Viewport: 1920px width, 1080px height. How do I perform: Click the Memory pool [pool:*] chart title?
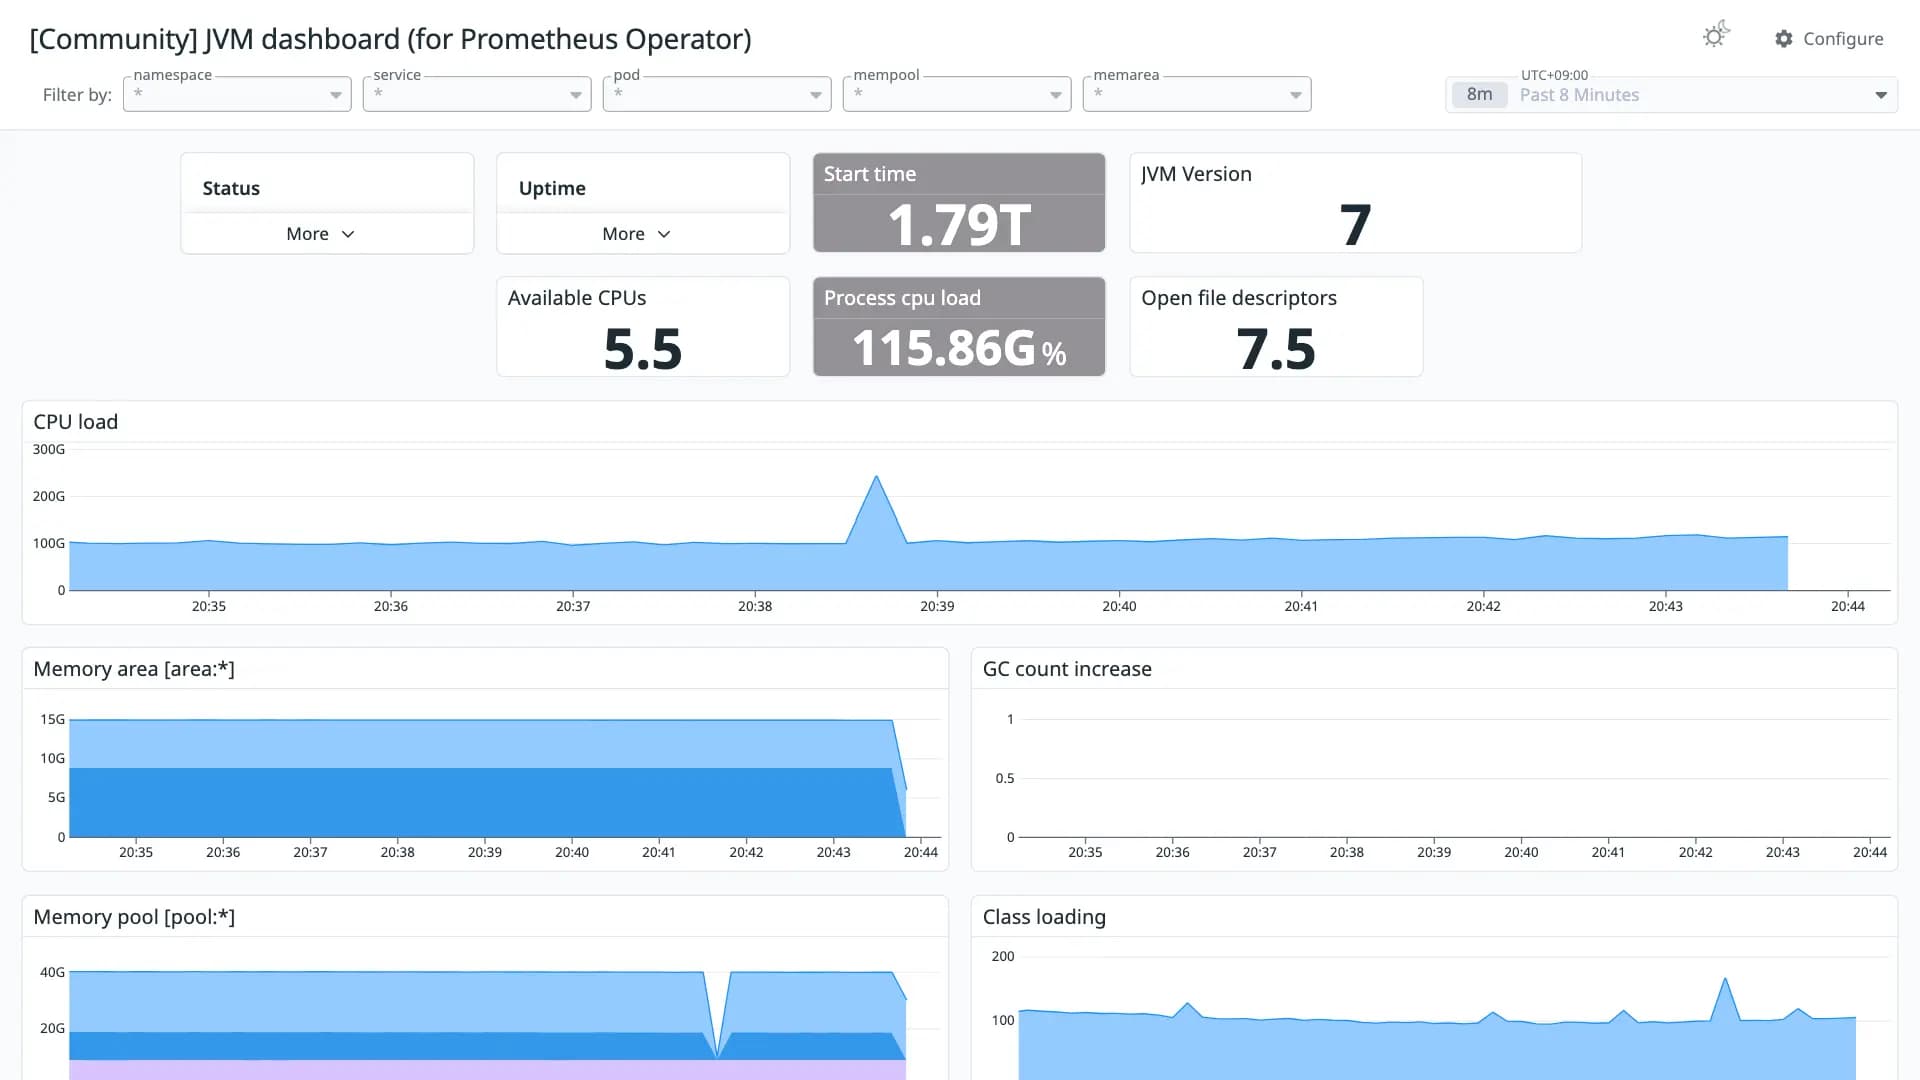[134, 917]
